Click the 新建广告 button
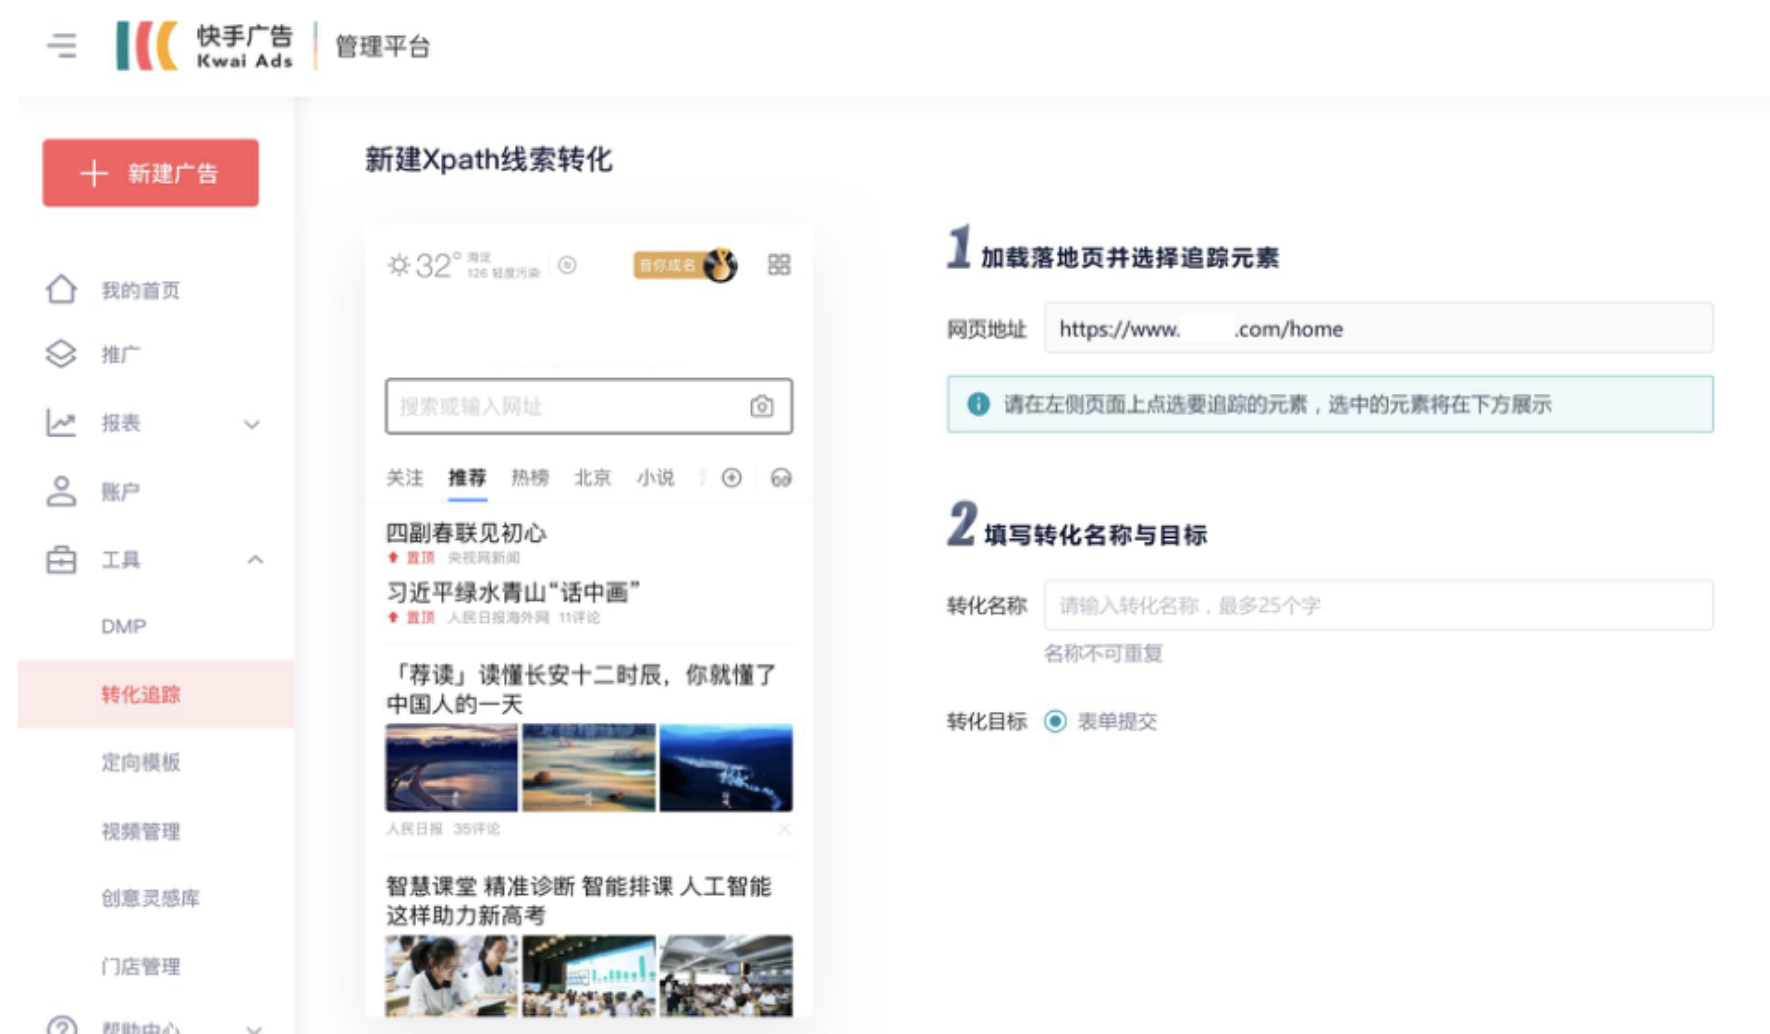This screenshot has width=1770, height=1034. [x=151, y=173]
